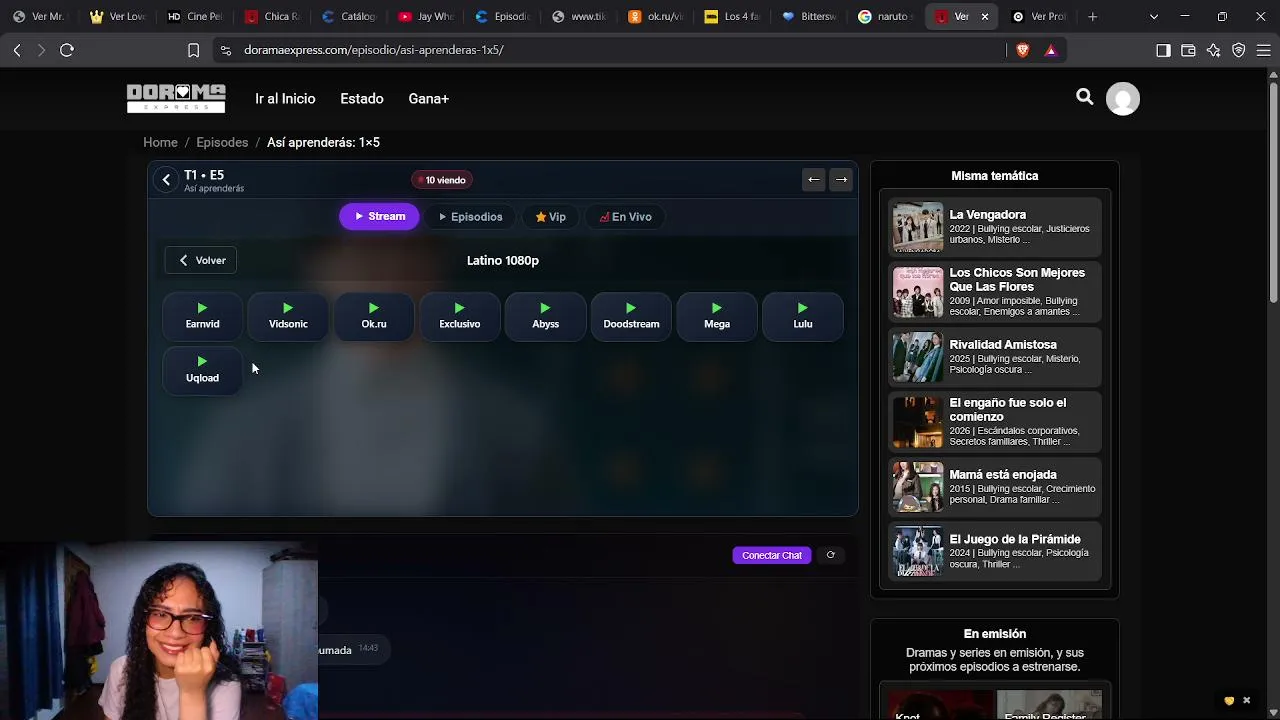Open the Leo AI sparkle icon
Viewport: 1280px width, 720px height.
[1213, 50]
